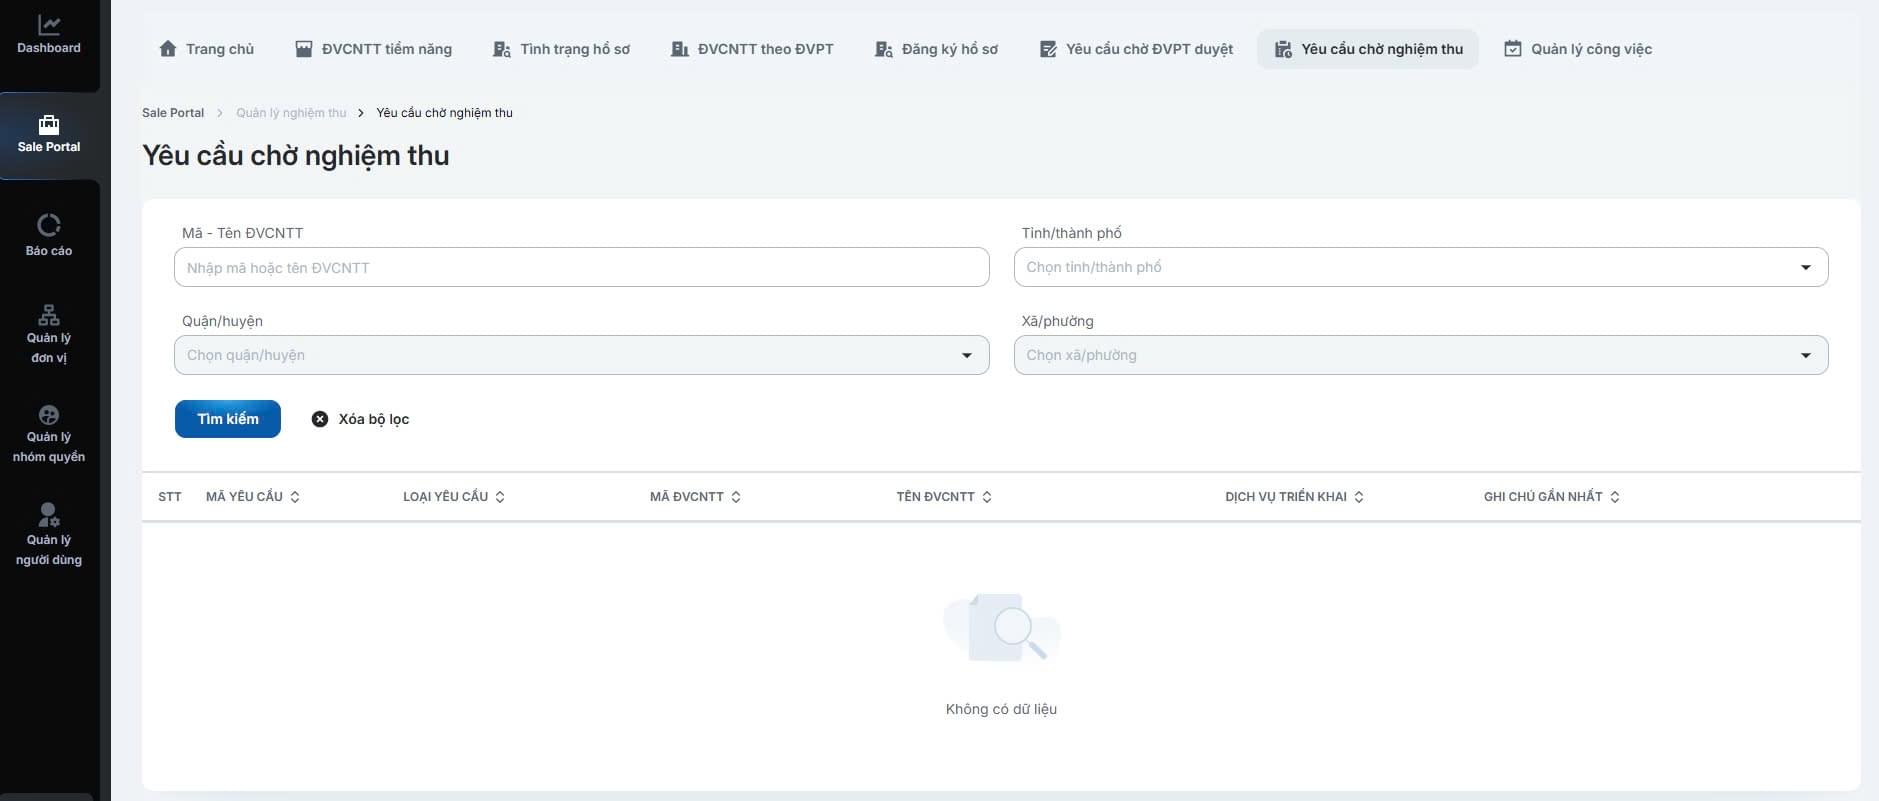Viewport: 1879px width, 801px height.
Task: Open the Quận/huyện dropdown
Action: pos(966,355)
